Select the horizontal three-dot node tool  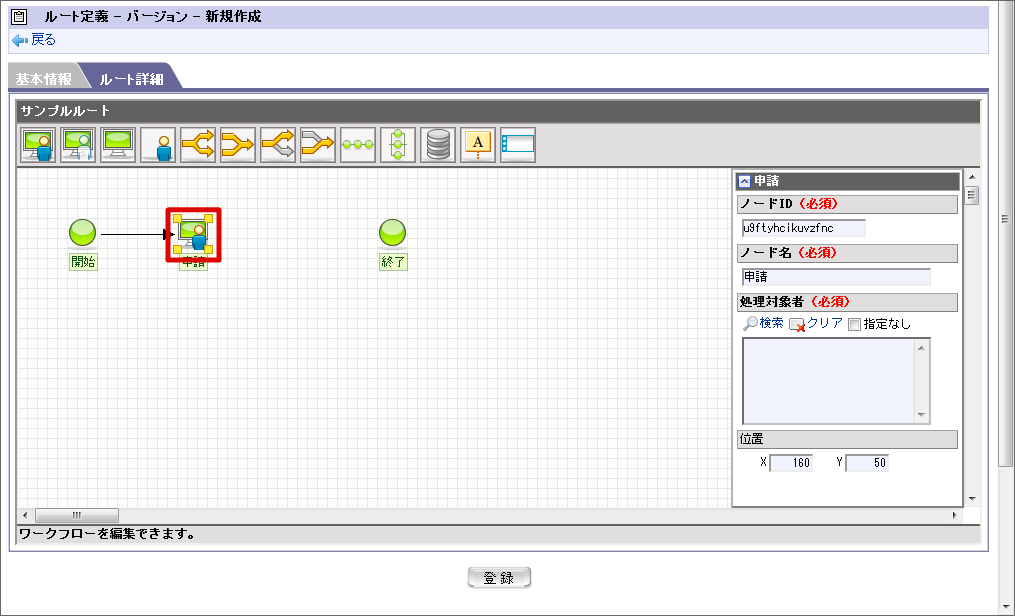point(358,144)
